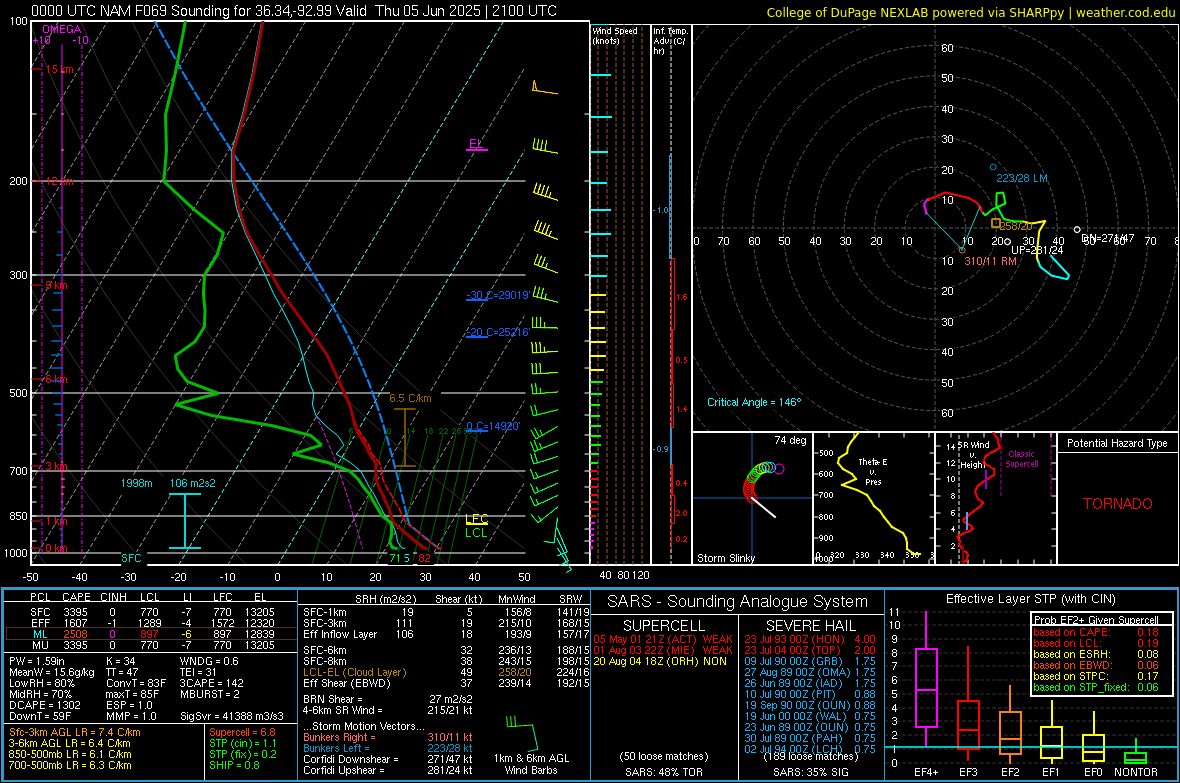Select the magenta EL marker on the skew-T

[x=476, y=144]
